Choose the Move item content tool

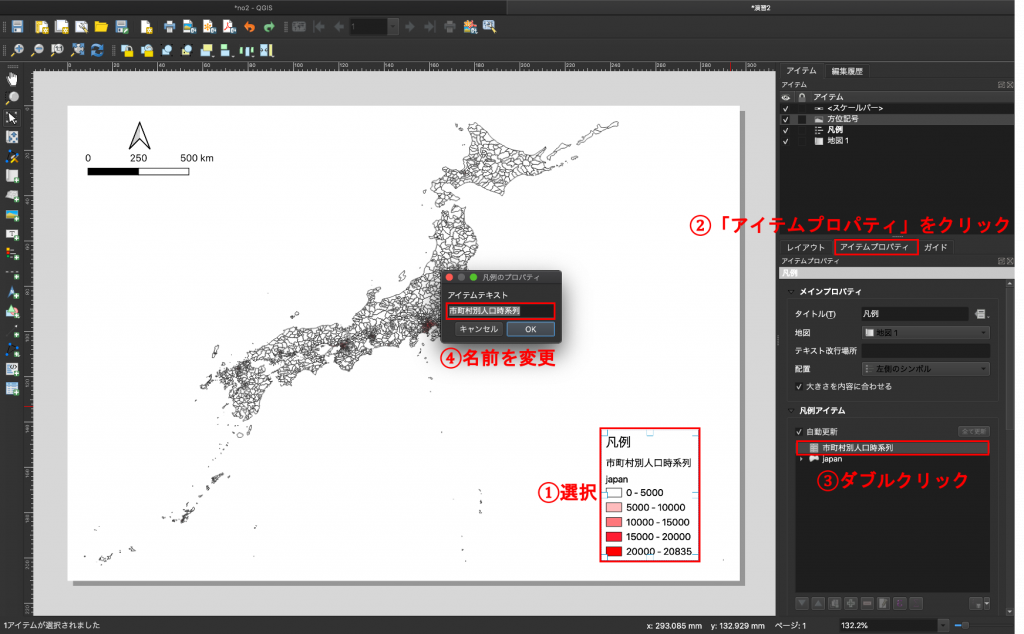[12, 137]
